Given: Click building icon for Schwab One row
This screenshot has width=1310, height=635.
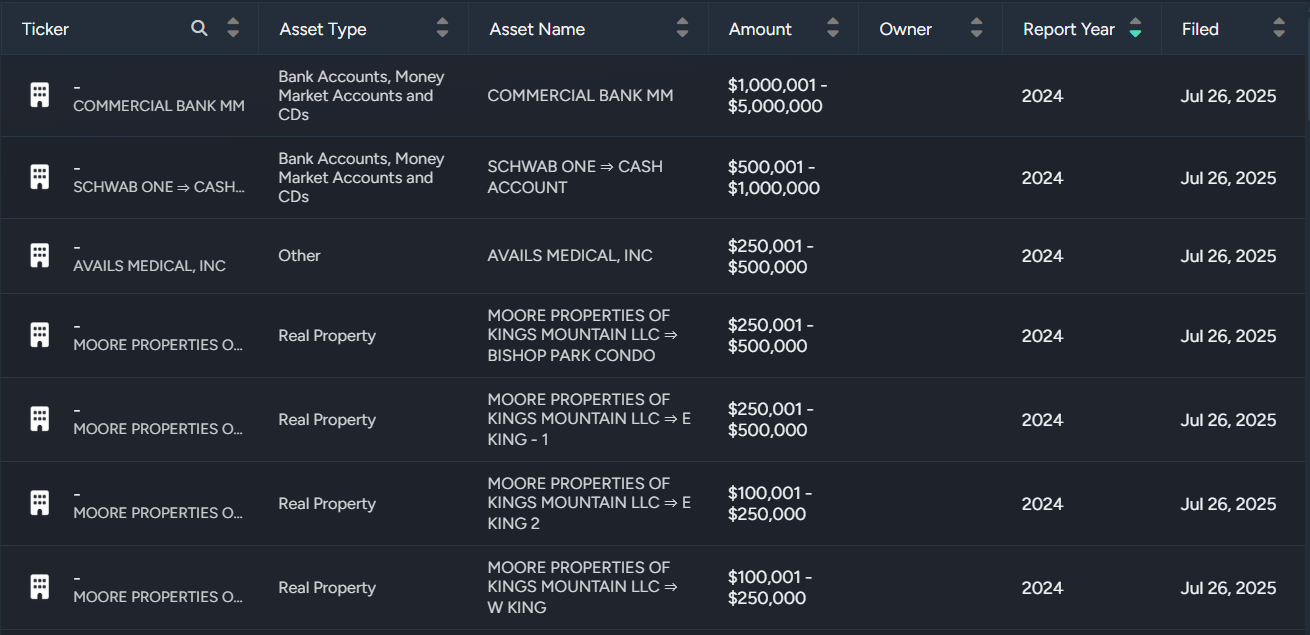Looking at the screenshot, I should click(x=39, y=177).
